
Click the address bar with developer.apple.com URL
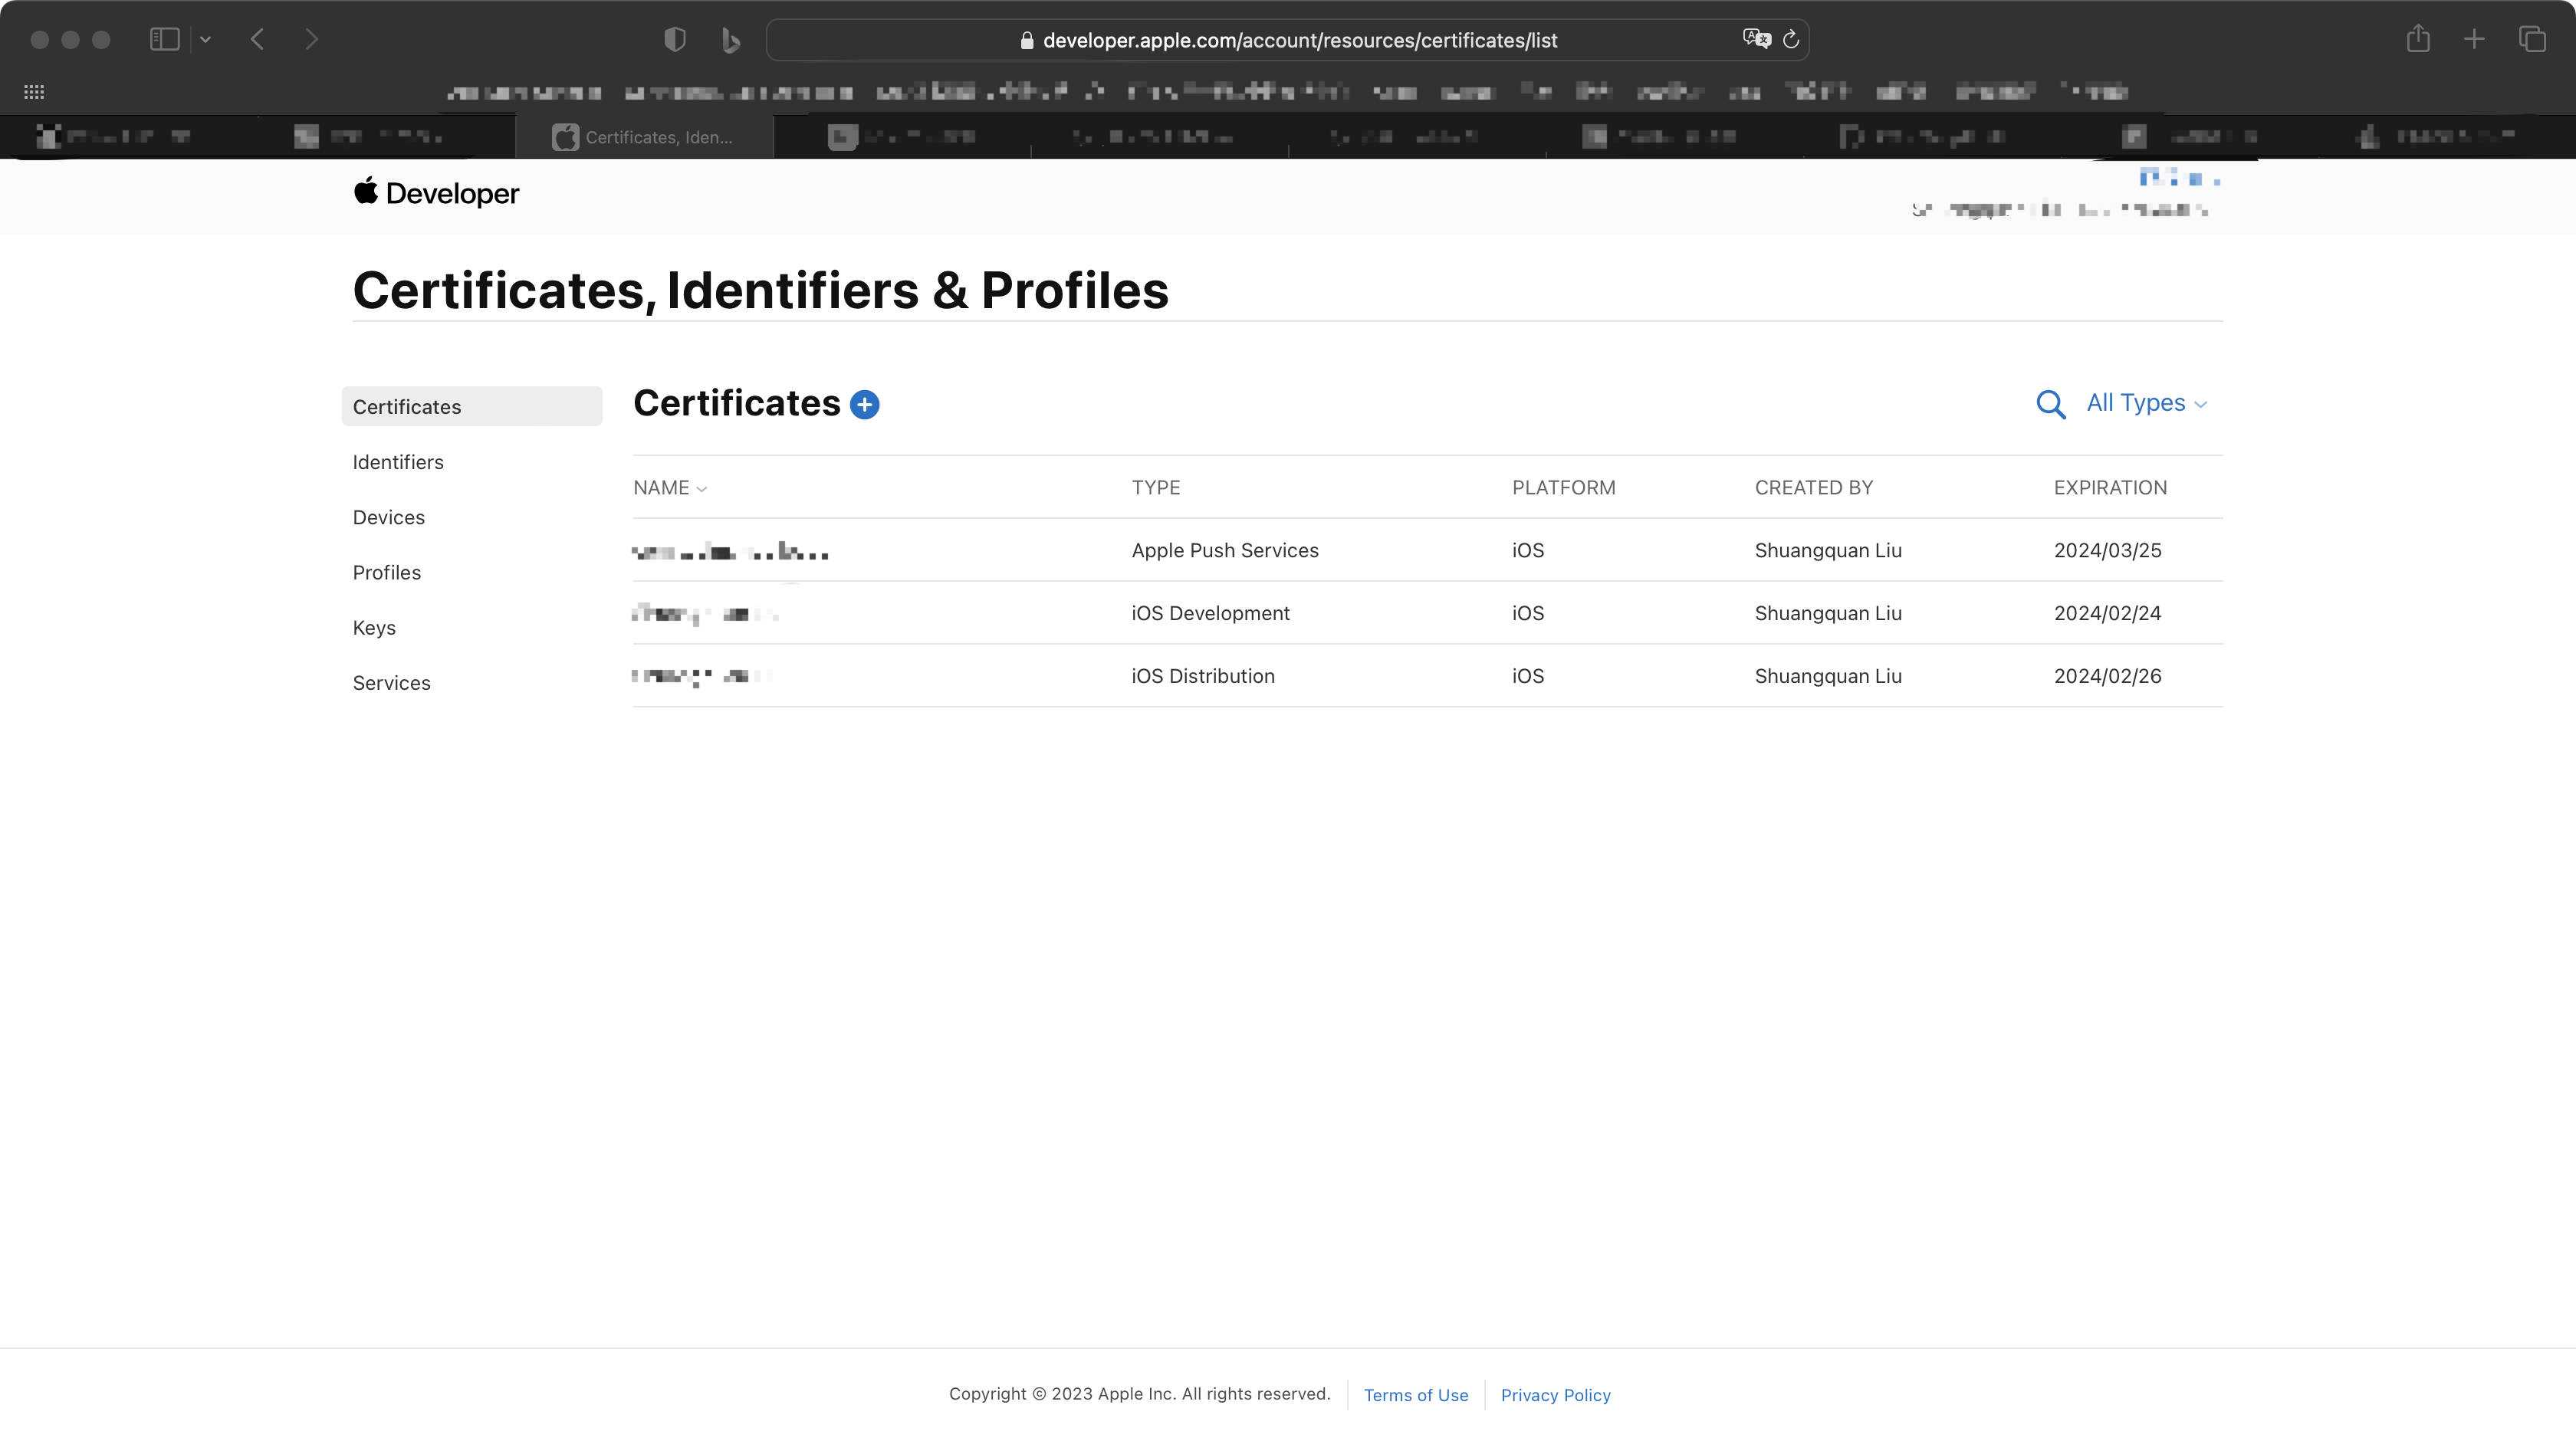click(1287, 40)
